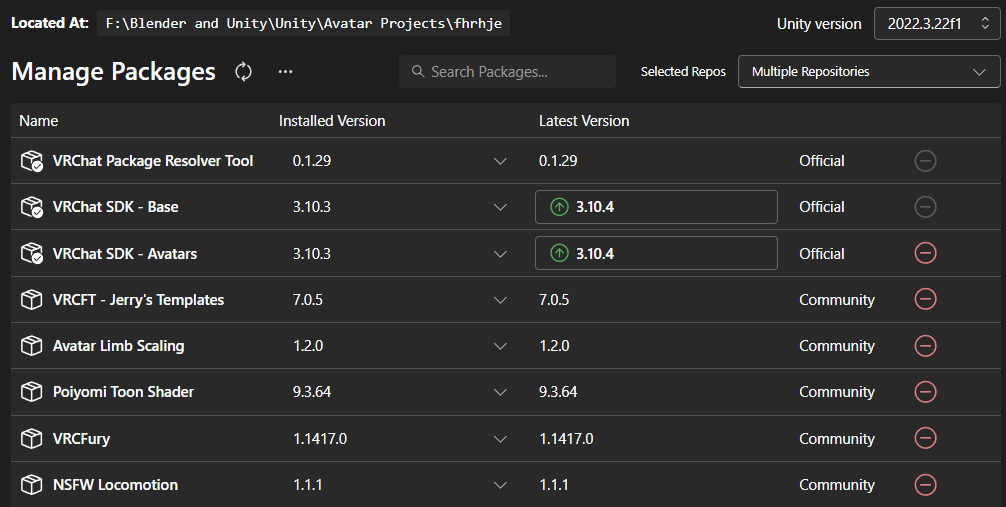Remove Avatar Limb Scaling package
Image resolution: width=1006 pixels, height=507 pixels.
pyautogui.click(x=925, y=346)
